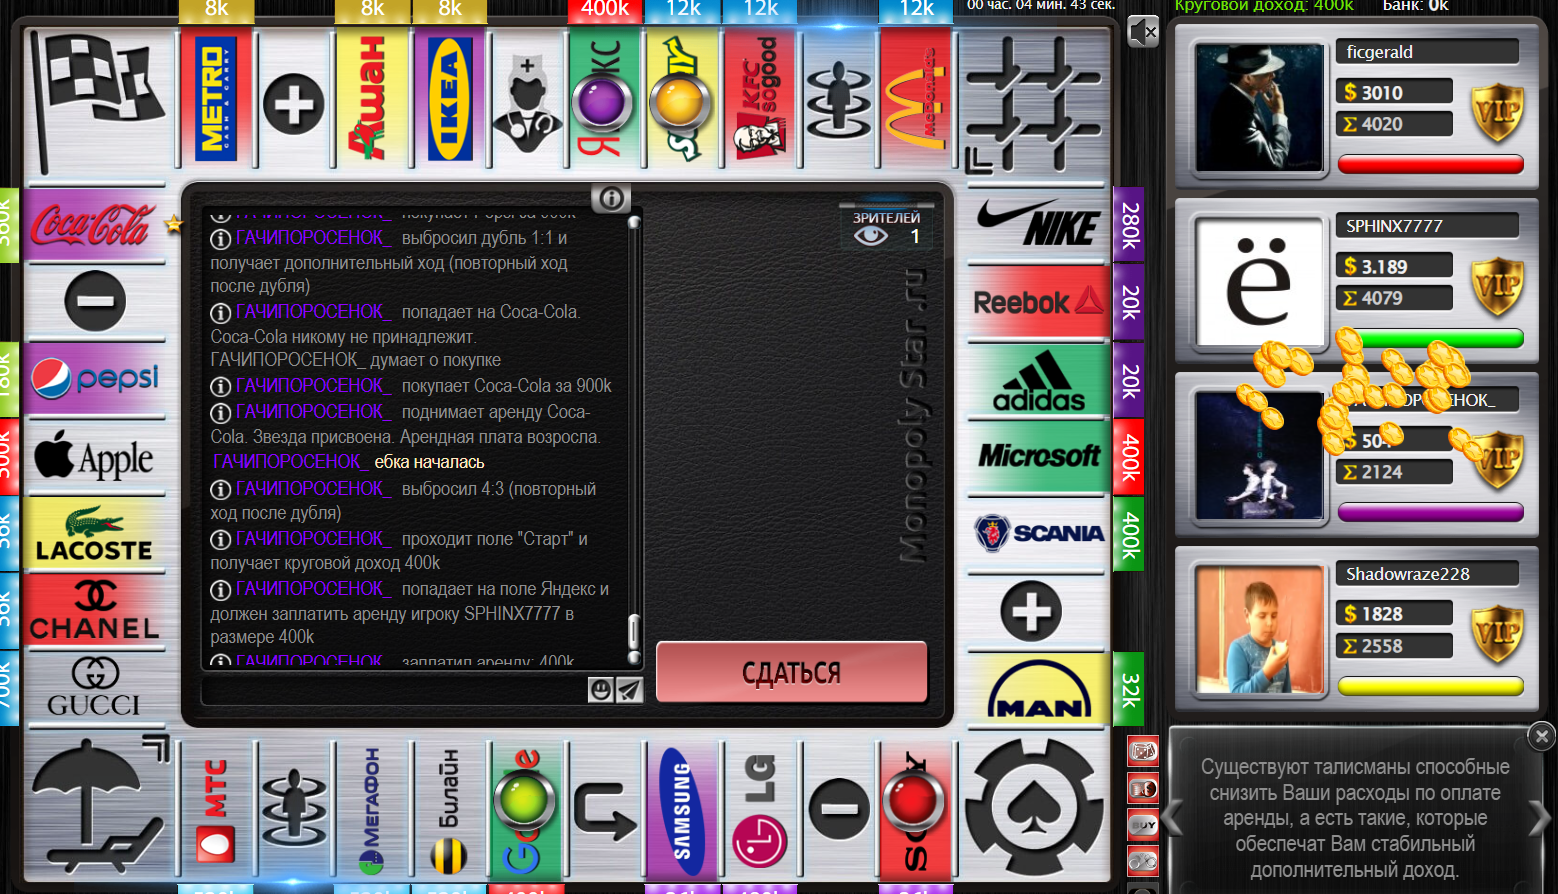
Task: Select the Chanel company cell
Action: coord(95,610)
